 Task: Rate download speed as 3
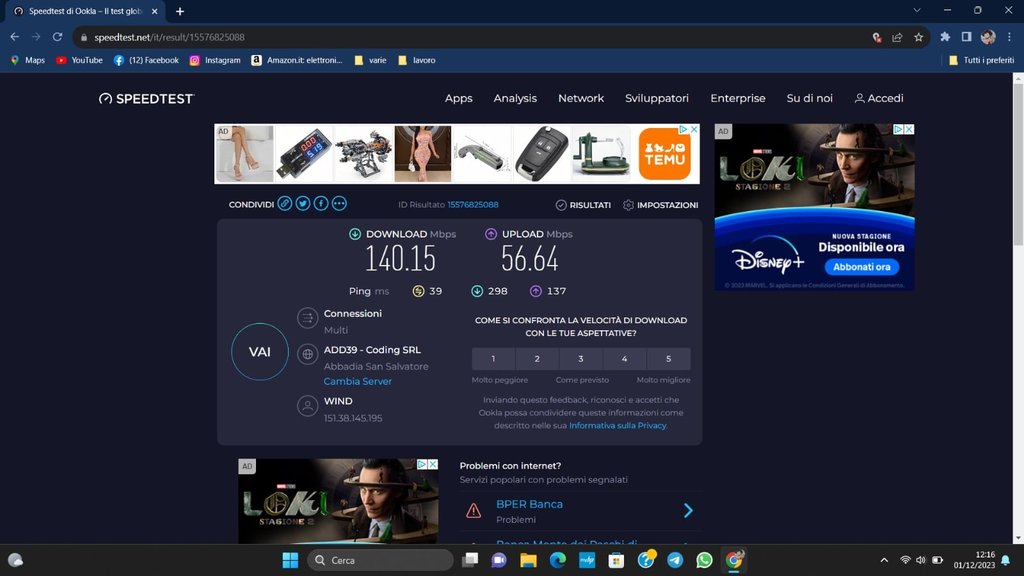581,359
